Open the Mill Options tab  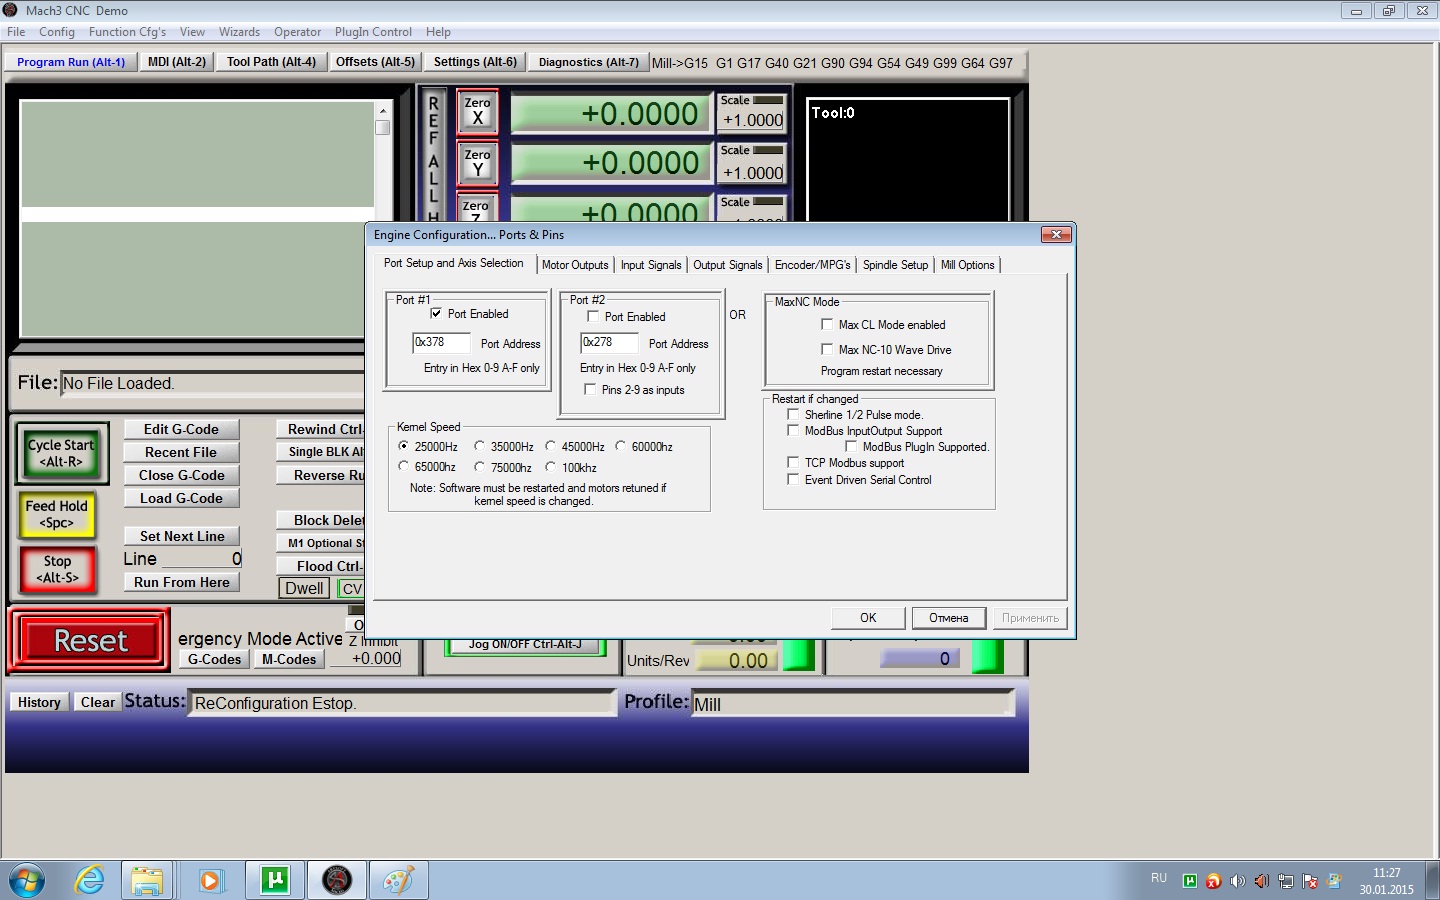click(968, 265)
